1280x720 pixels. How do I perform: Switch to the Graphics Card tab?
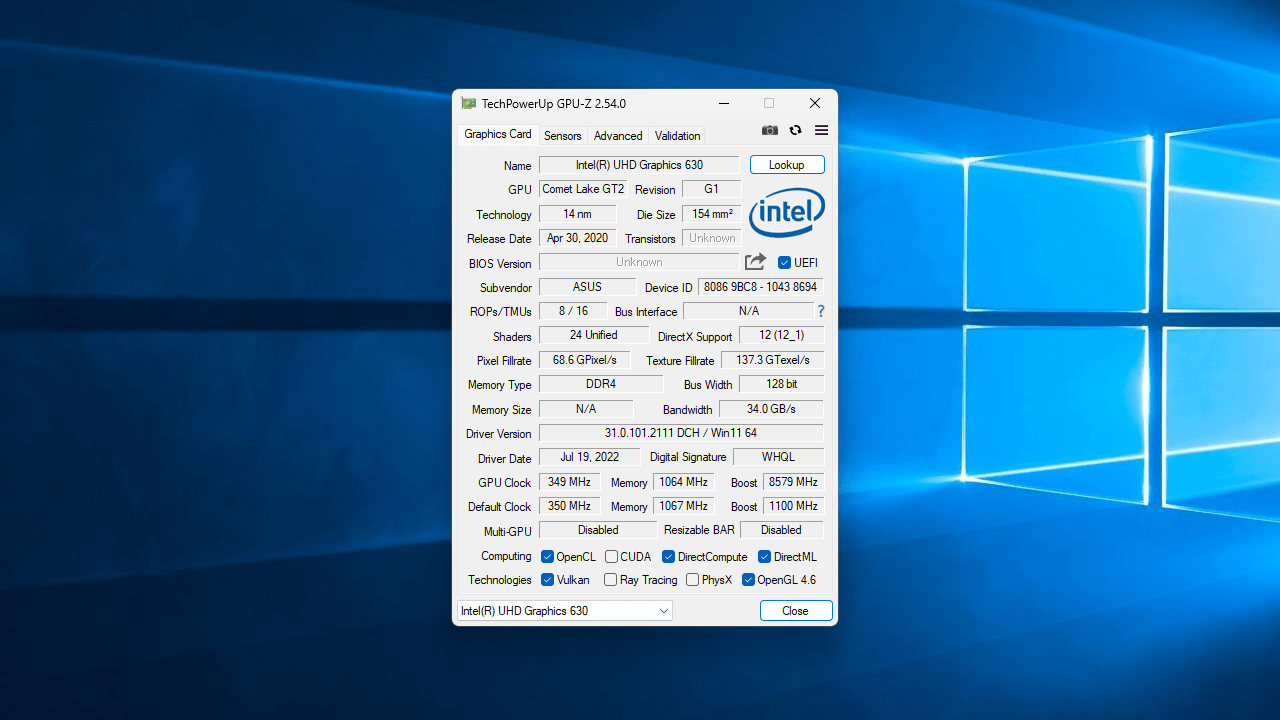tap(498, 134)
